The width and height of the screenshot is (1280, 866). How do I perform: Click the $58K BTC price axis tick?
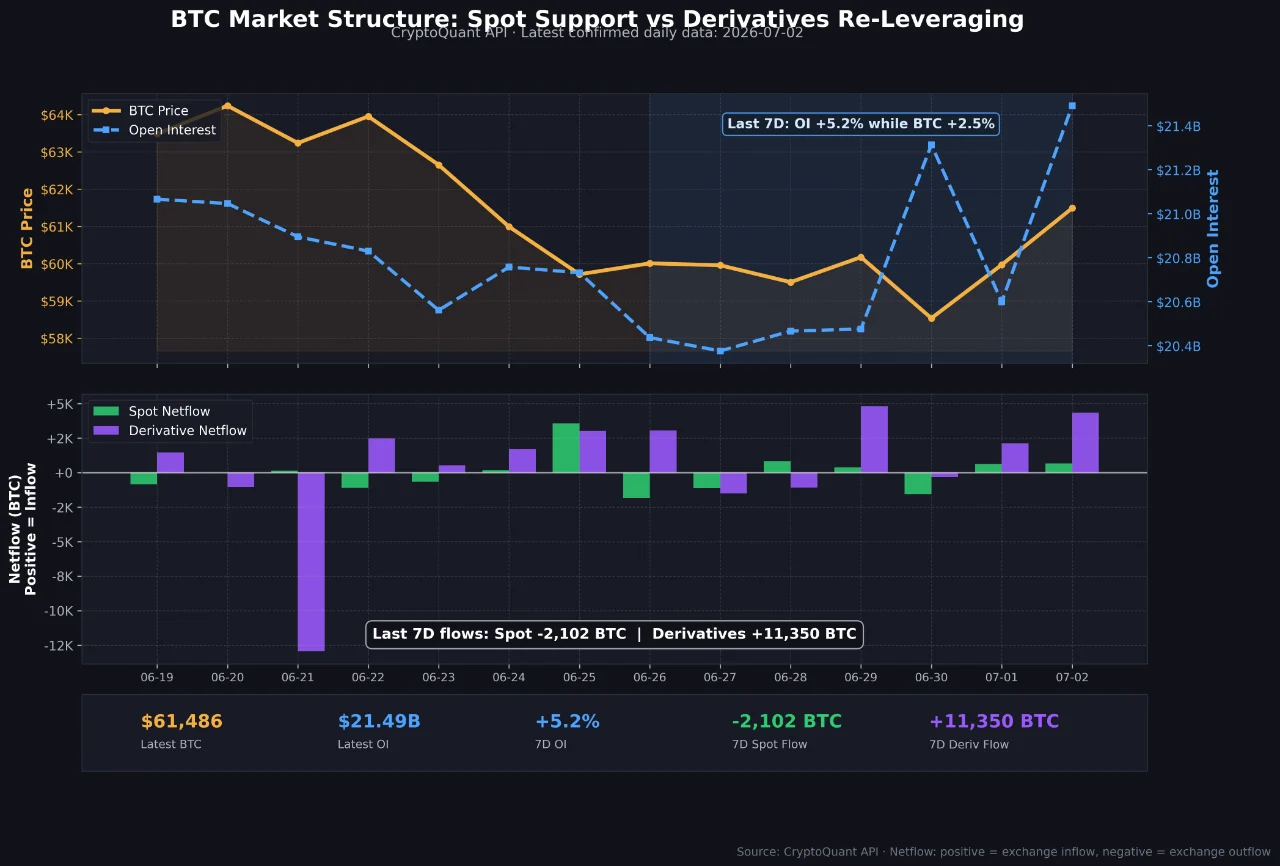[56, 338]
